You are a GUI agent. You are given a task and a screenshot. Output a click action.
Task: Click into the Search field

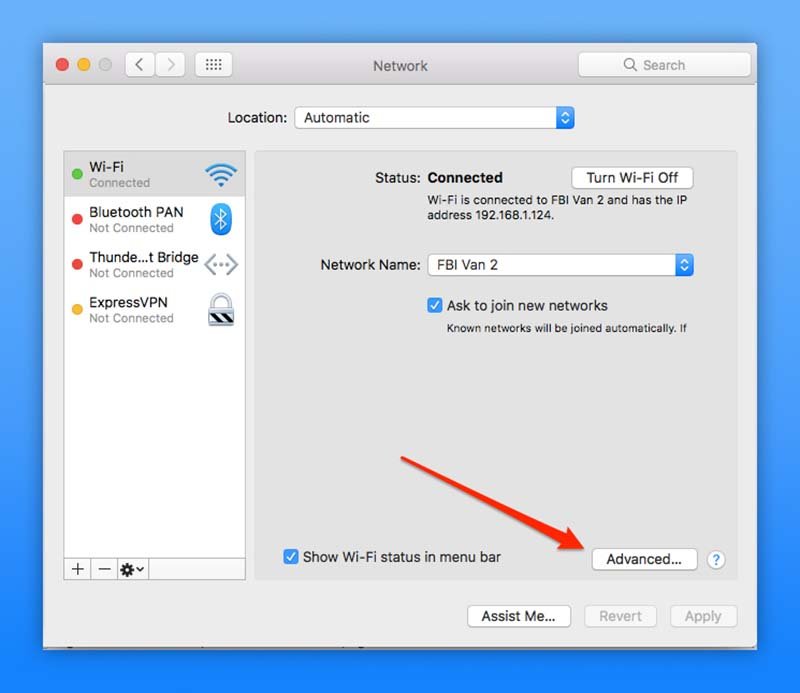pos(664,65)
